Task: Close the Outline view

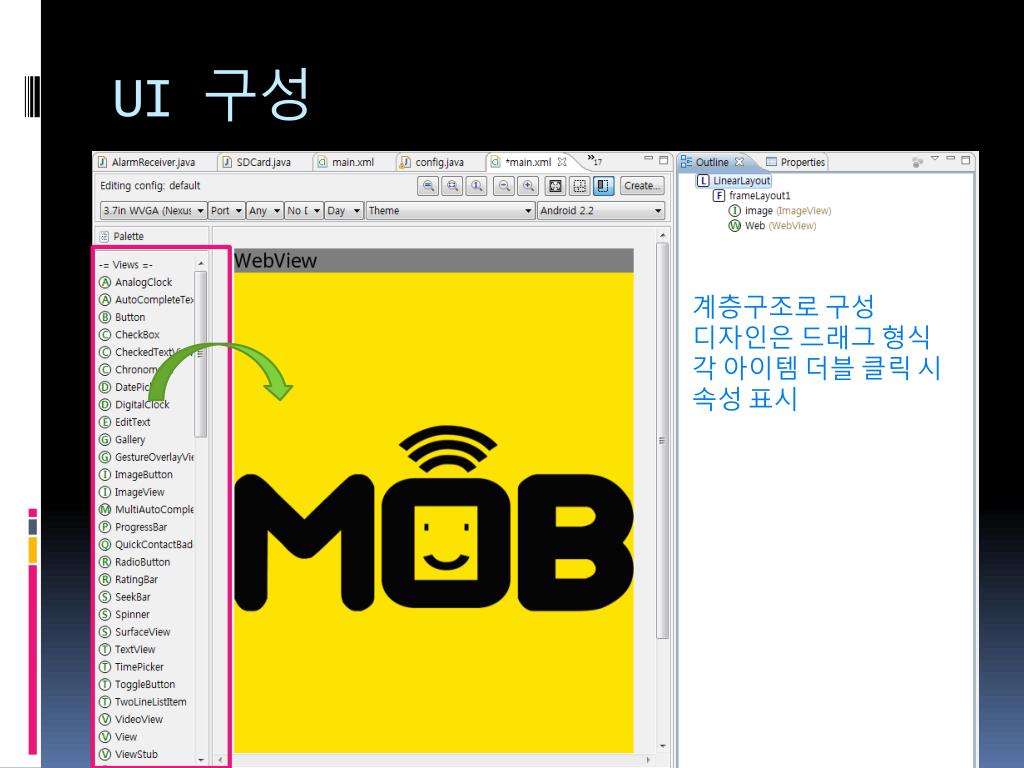Action: tap(739, 161)
